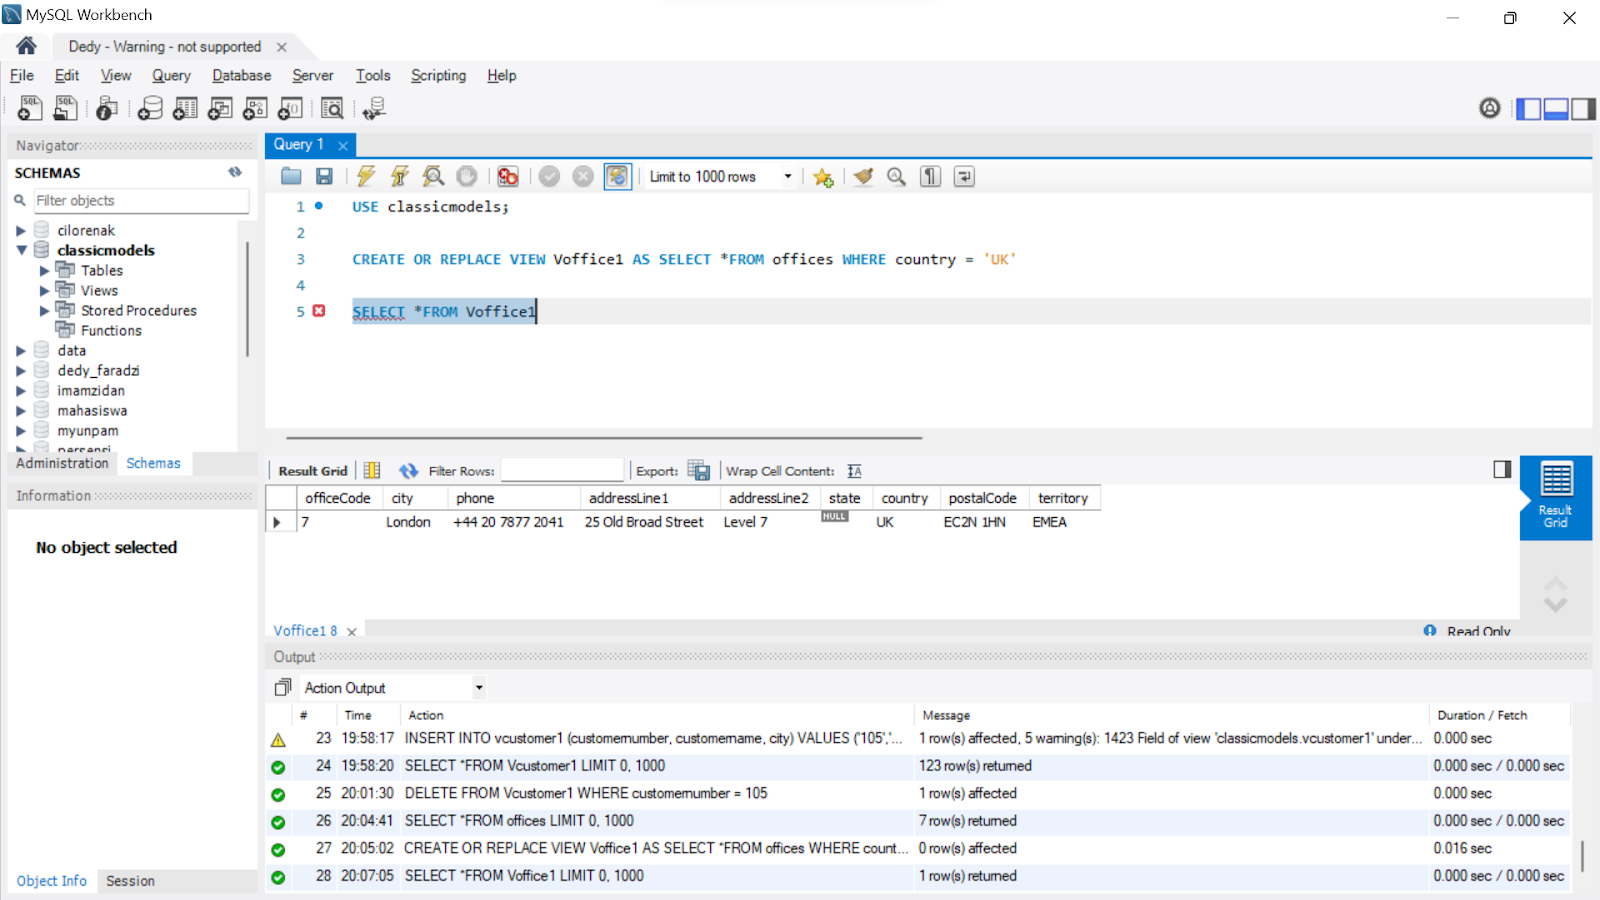Screen dimensions: 1600x900
Task: Save query to snippets with star icon
Action: 823,177
